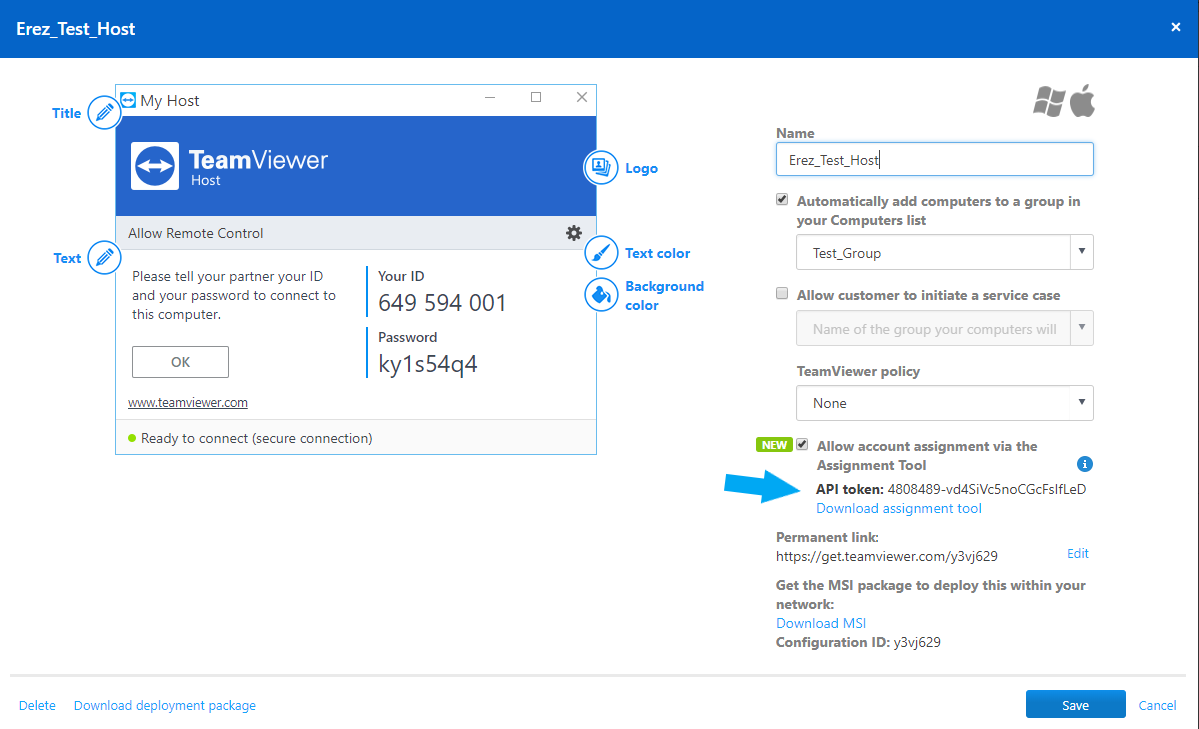Click inside the Name input field

pos(933,158)
